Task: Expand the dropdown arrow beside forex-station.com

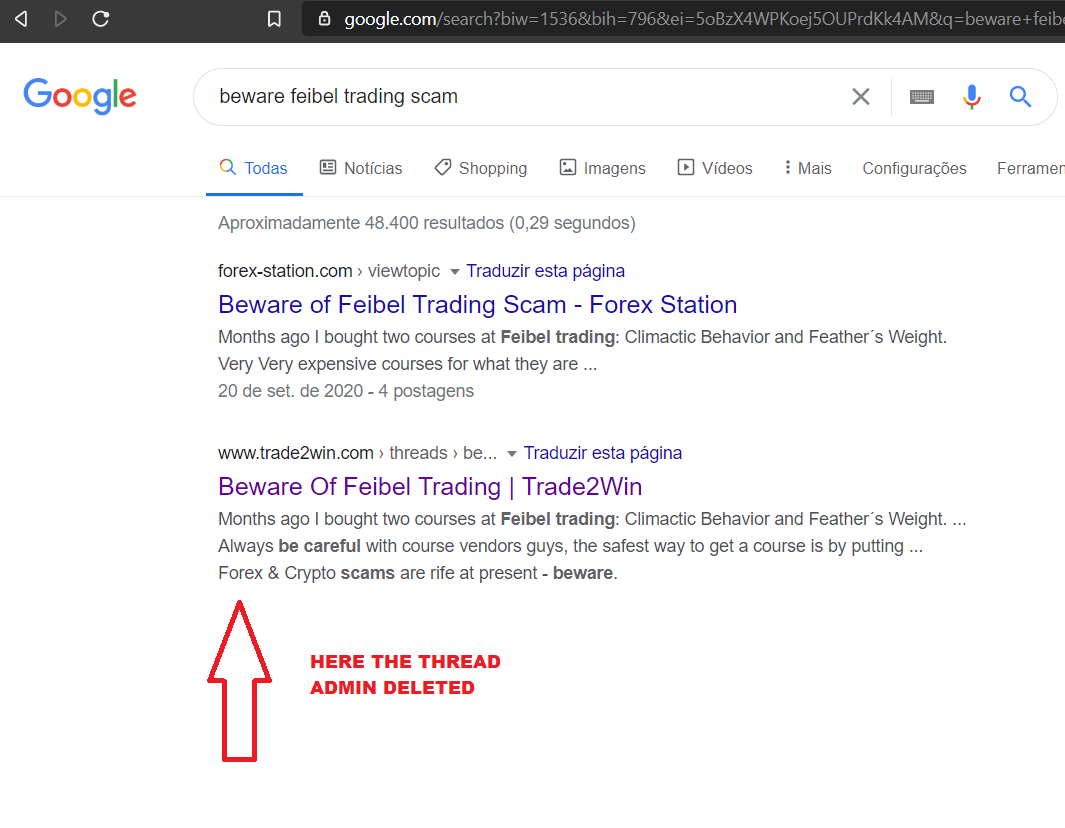Action: tap(454, 272)
